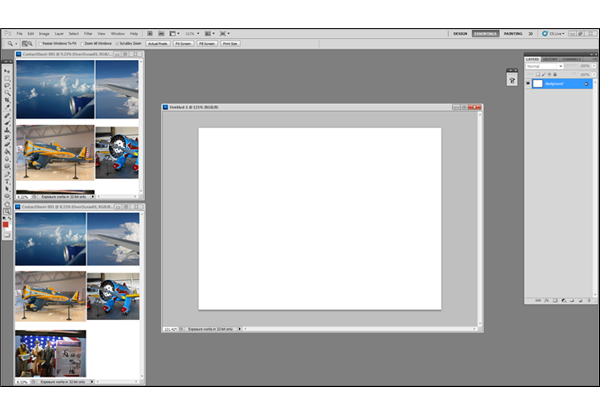This screenshot has height=414, width=600.
Task: Uncheck the Scrubby Zoom checkbox
Action: click(117, 44)
